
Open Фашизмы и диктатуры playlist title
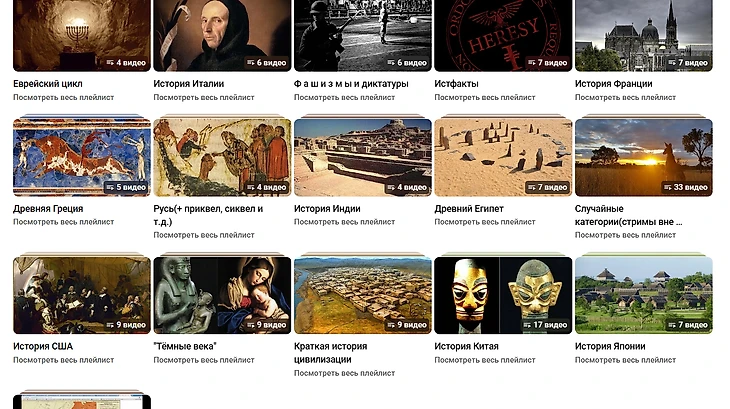pos(351,84)
